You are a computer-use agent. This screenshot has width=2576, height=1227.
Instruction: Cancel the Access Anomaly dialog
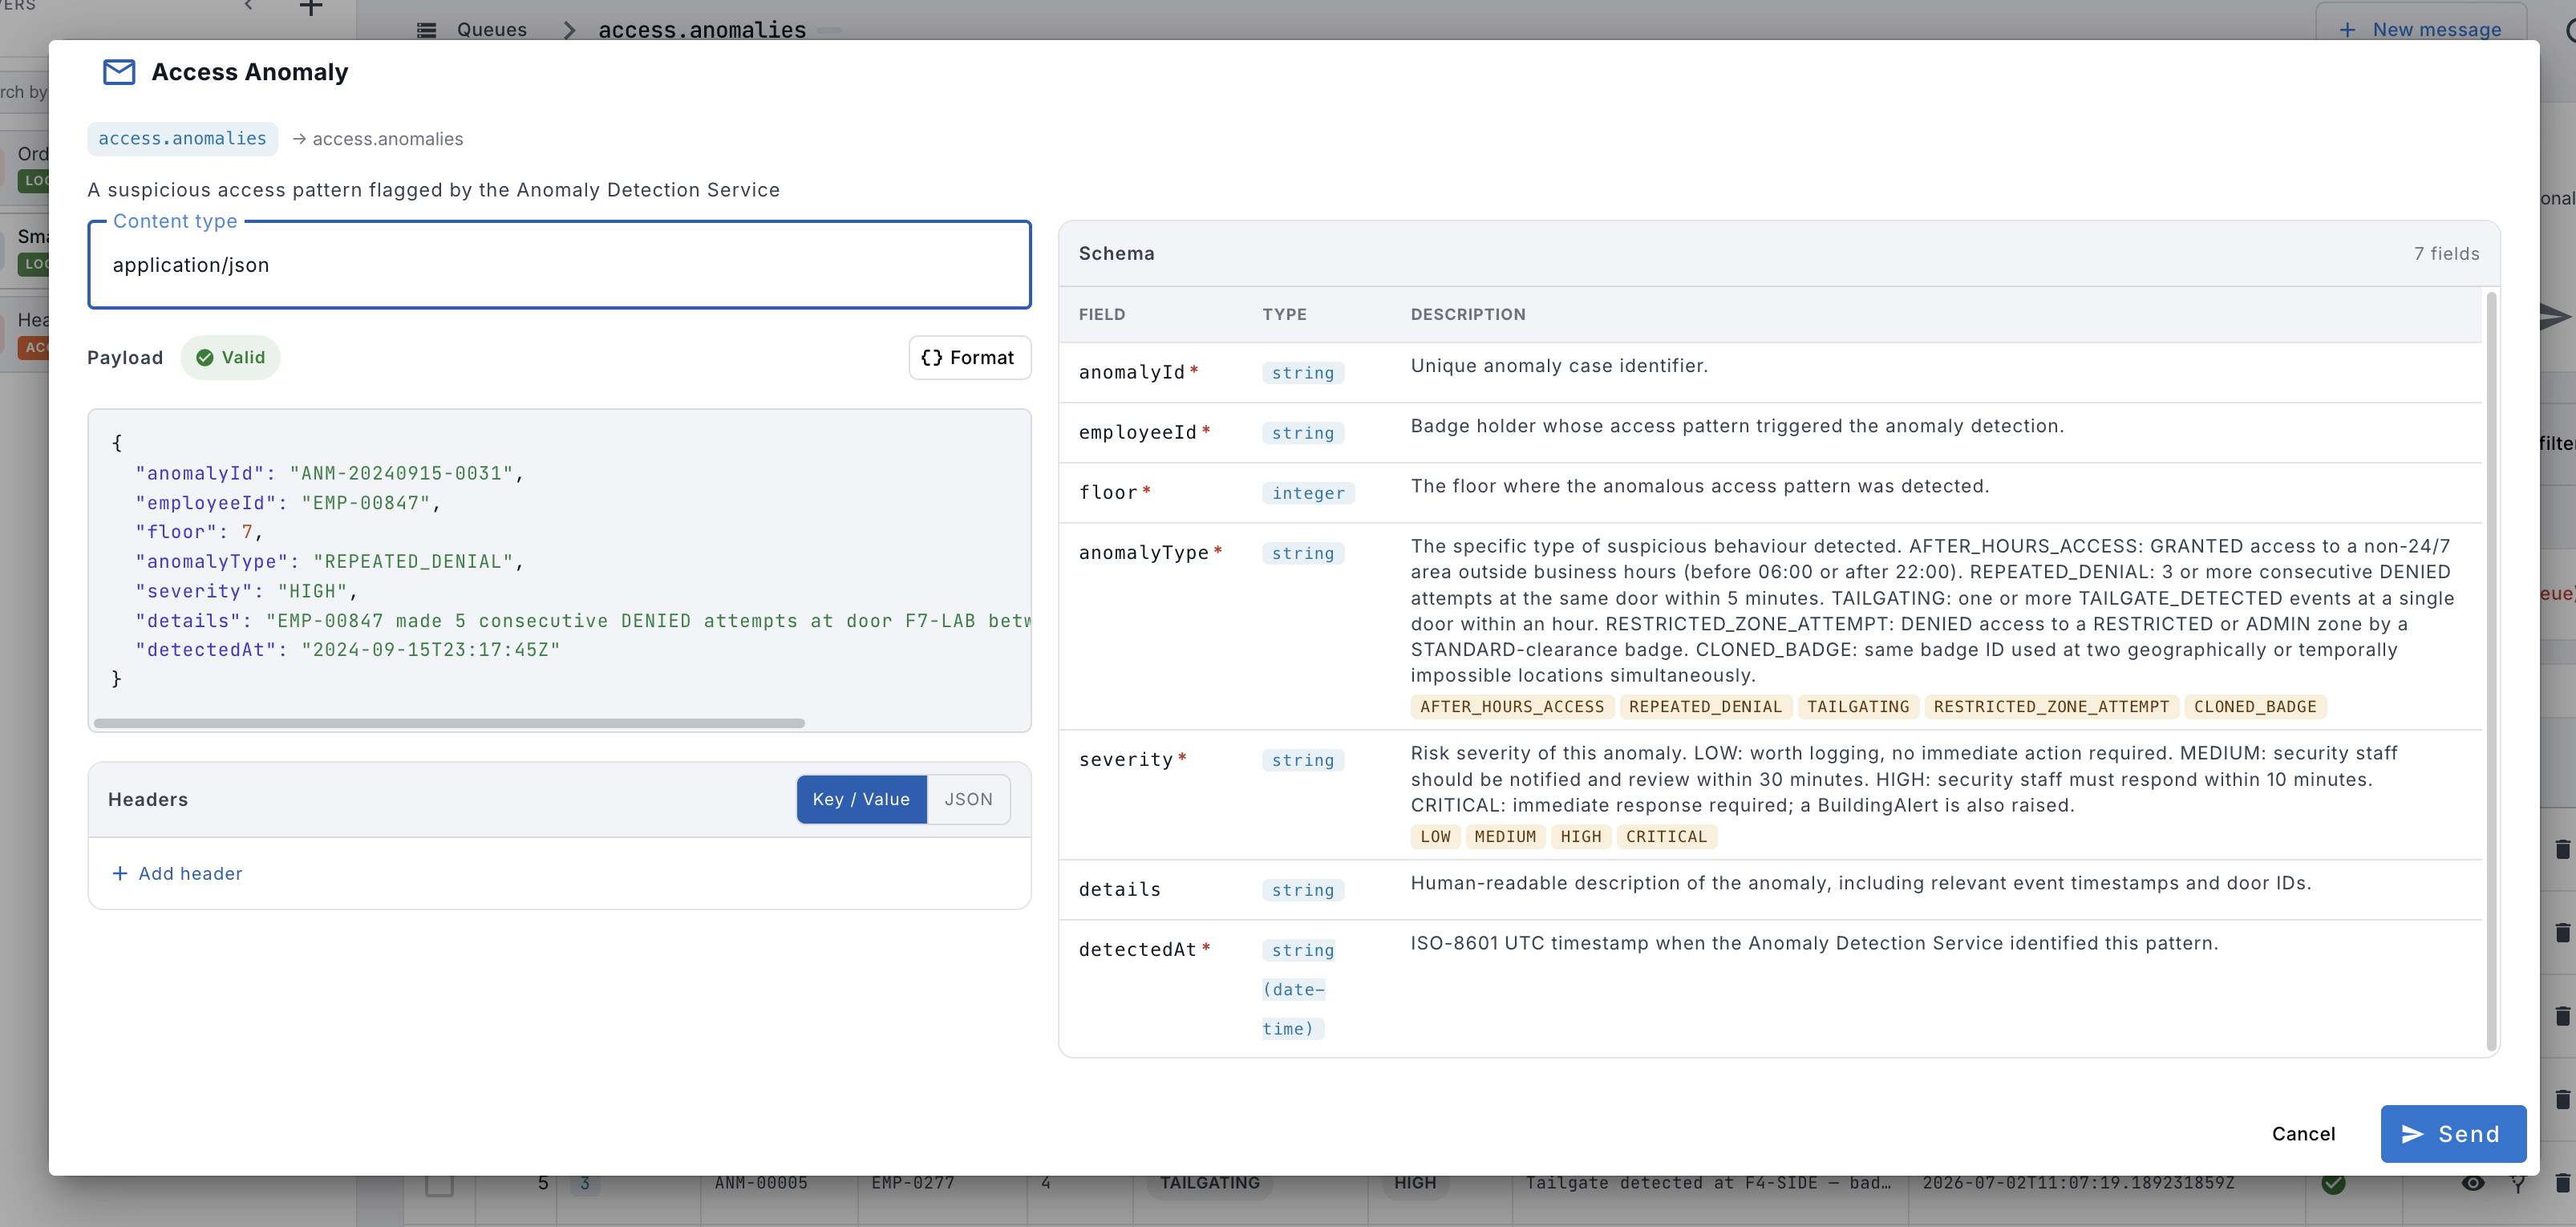tap(2303, 1133)
